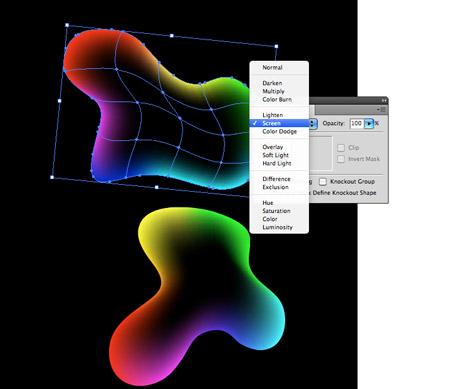Click the left-middle bounding box handle
This screenshot has width=450, height=389.
pos(60,101)
